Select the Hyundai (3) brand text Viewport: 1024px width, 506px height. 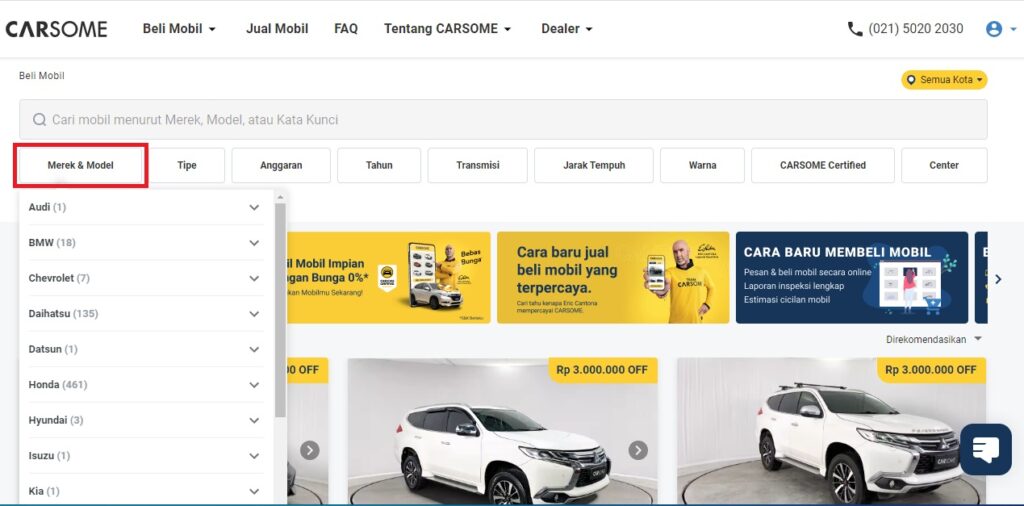point(56,420)
